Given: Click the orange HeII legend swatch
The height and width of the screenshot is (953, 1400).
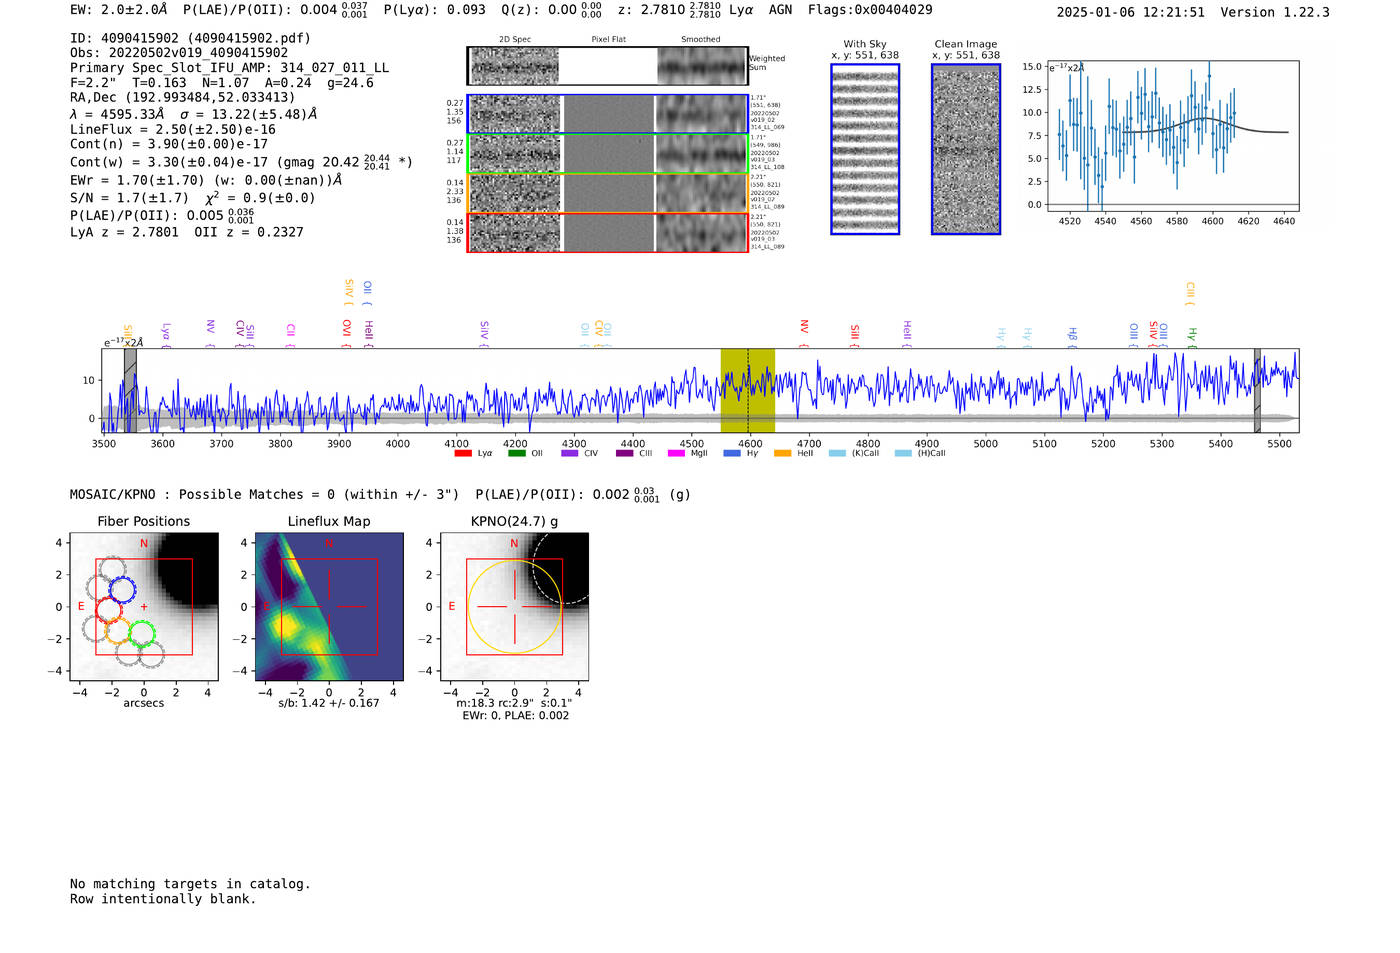Looking at the screenshot, I should point(782,454).
